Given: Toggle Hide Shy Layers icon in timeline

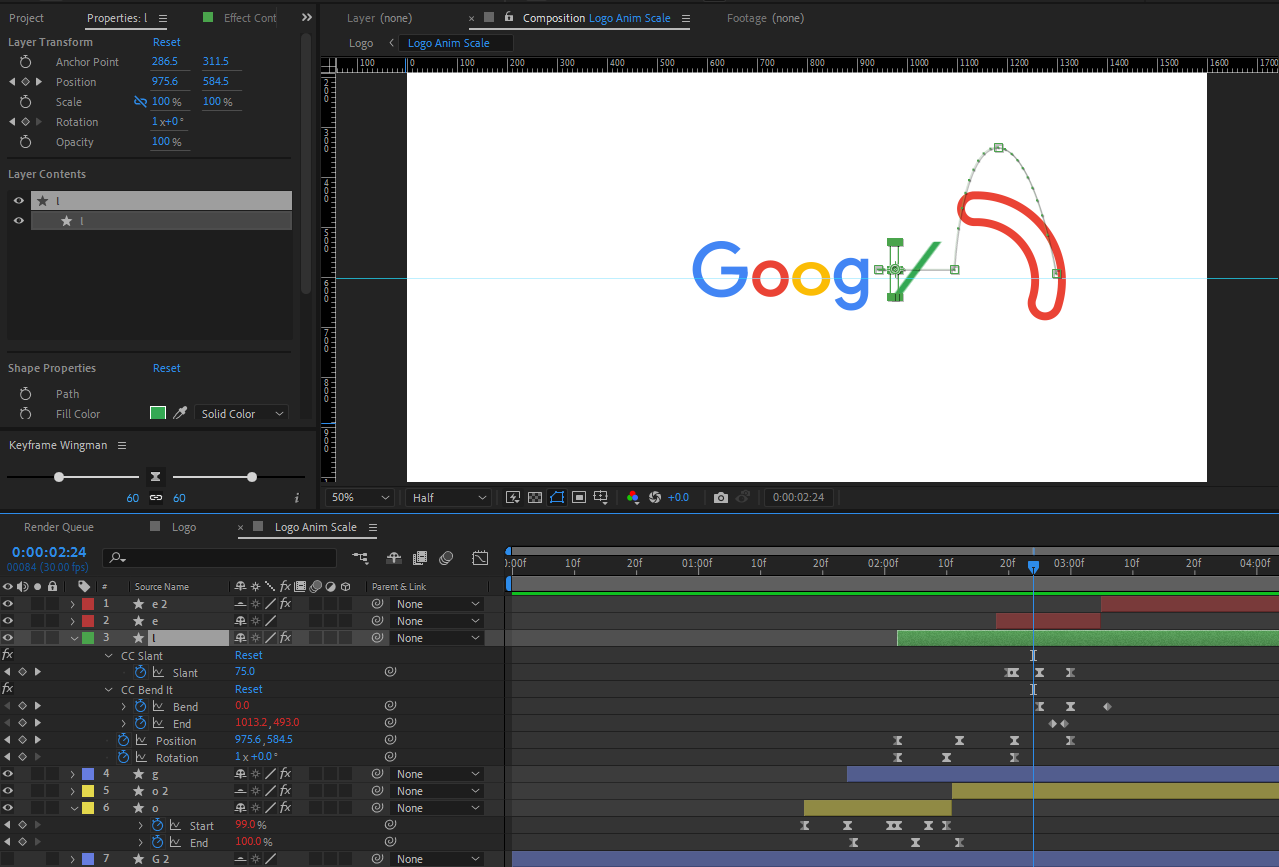Looking at the screenshot, I should point(394,558).
